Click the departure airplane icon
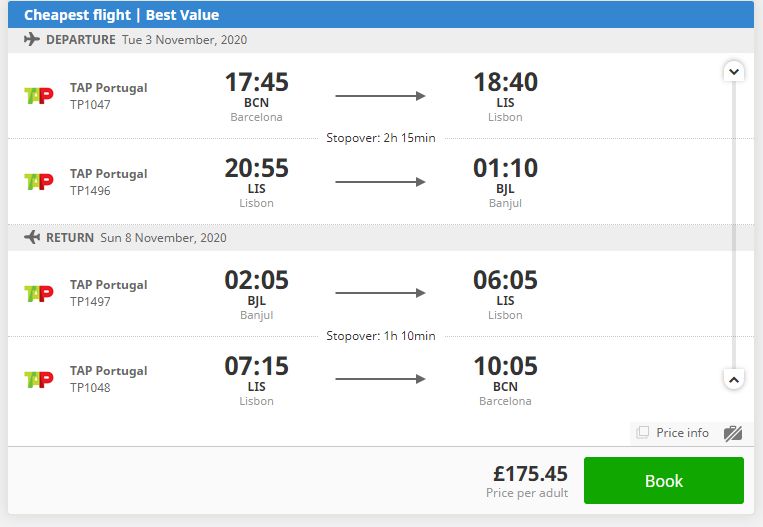 tap(32, 39)
